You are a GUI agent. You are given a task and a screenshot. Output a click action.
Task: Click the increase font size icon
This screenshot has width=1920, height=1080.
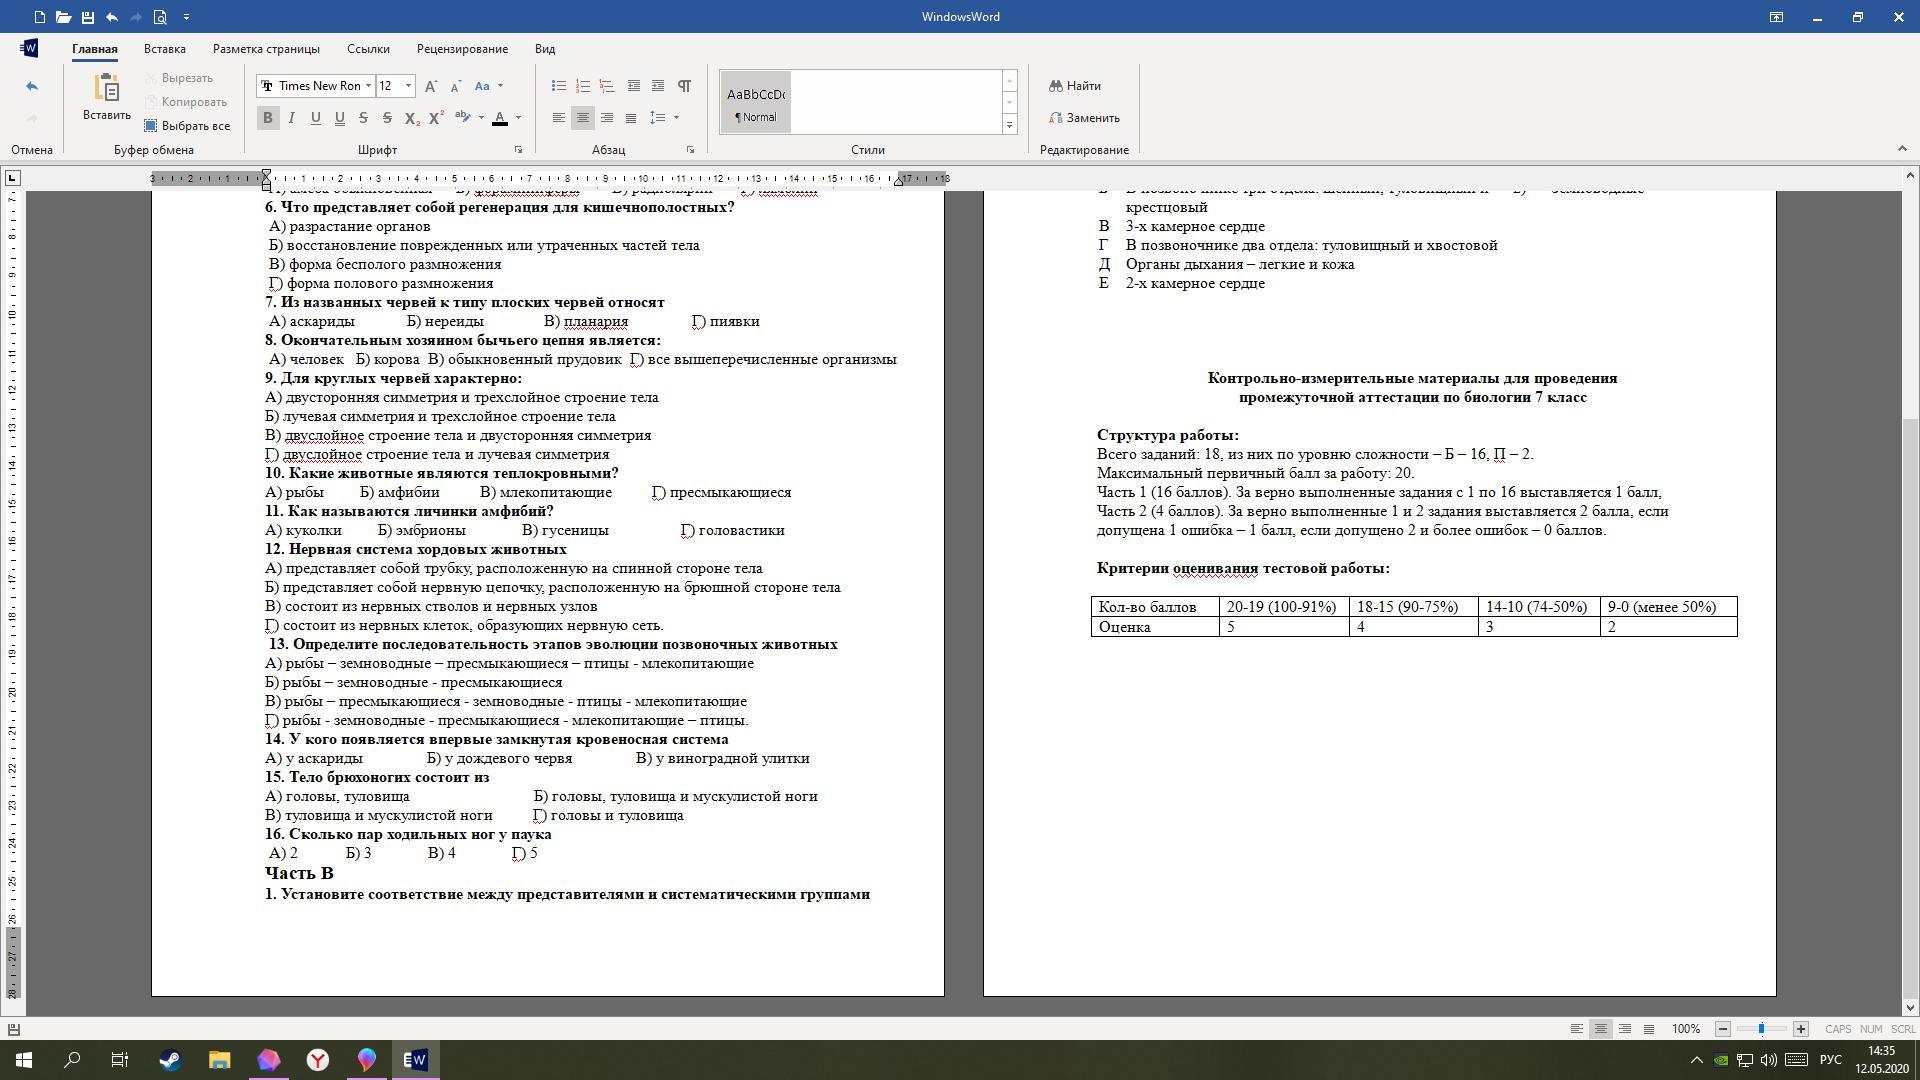(x=430, y=86)
